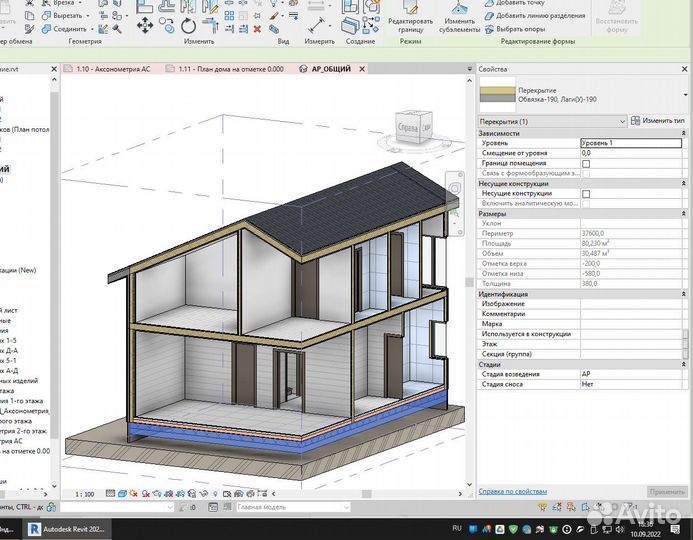Click the Уровень 1 level input field

(631, 143)
